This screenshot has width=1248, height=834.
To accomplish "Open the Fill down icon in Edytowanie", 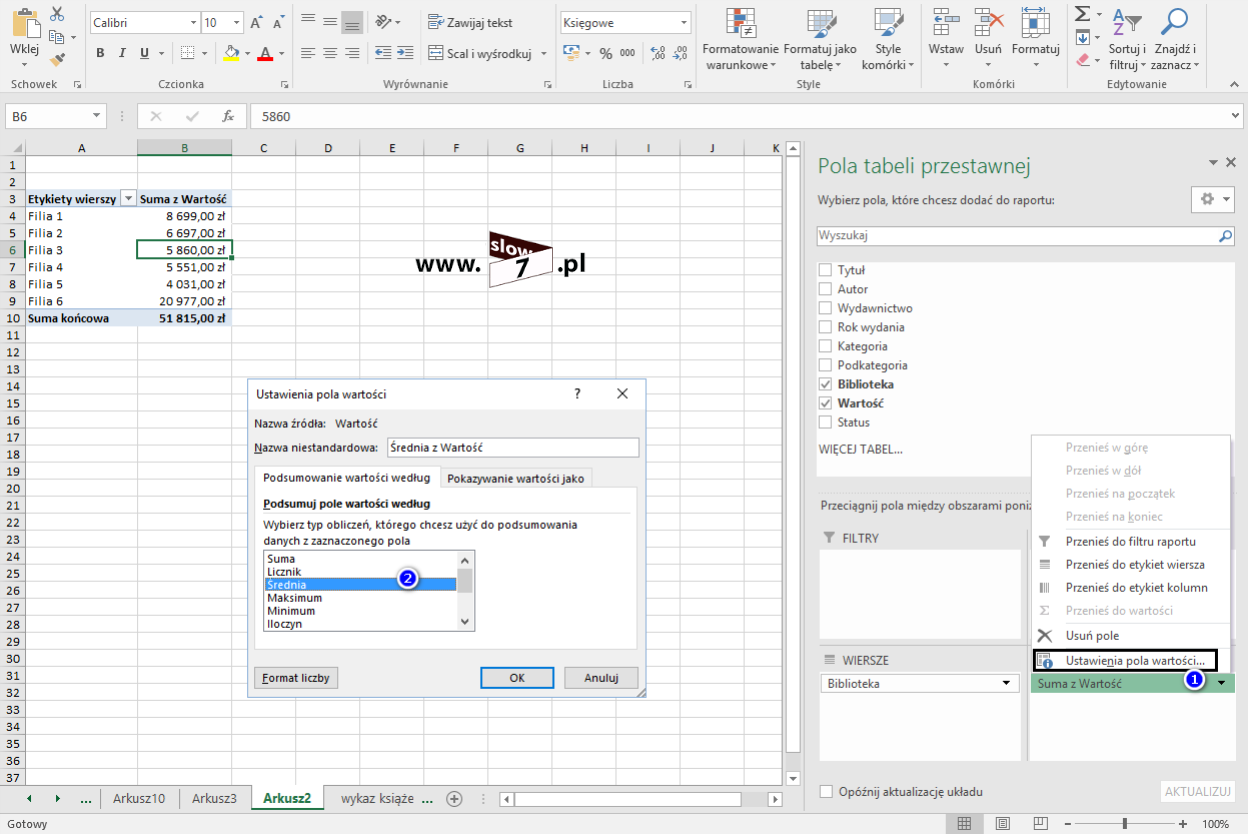I will (1083, 38).
